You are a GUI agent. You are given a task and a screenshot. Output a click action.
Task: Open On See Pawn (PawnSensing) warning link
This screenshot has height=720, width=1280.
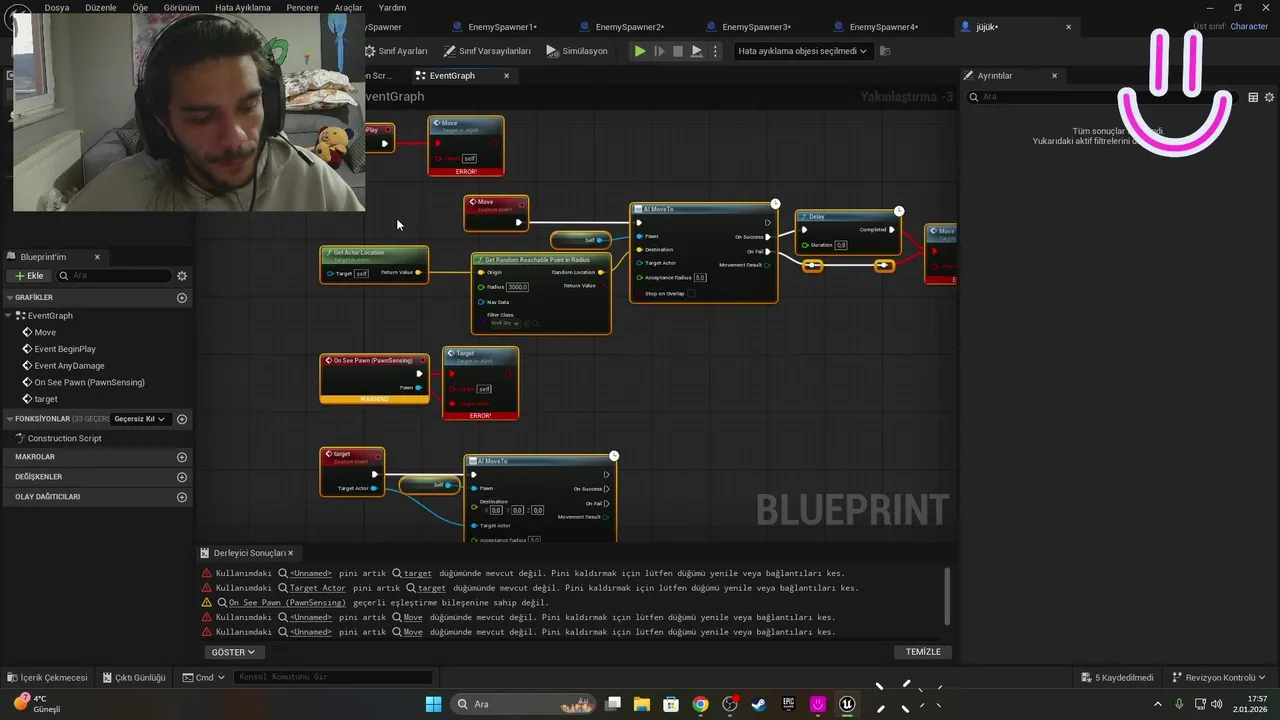point(287,603)
